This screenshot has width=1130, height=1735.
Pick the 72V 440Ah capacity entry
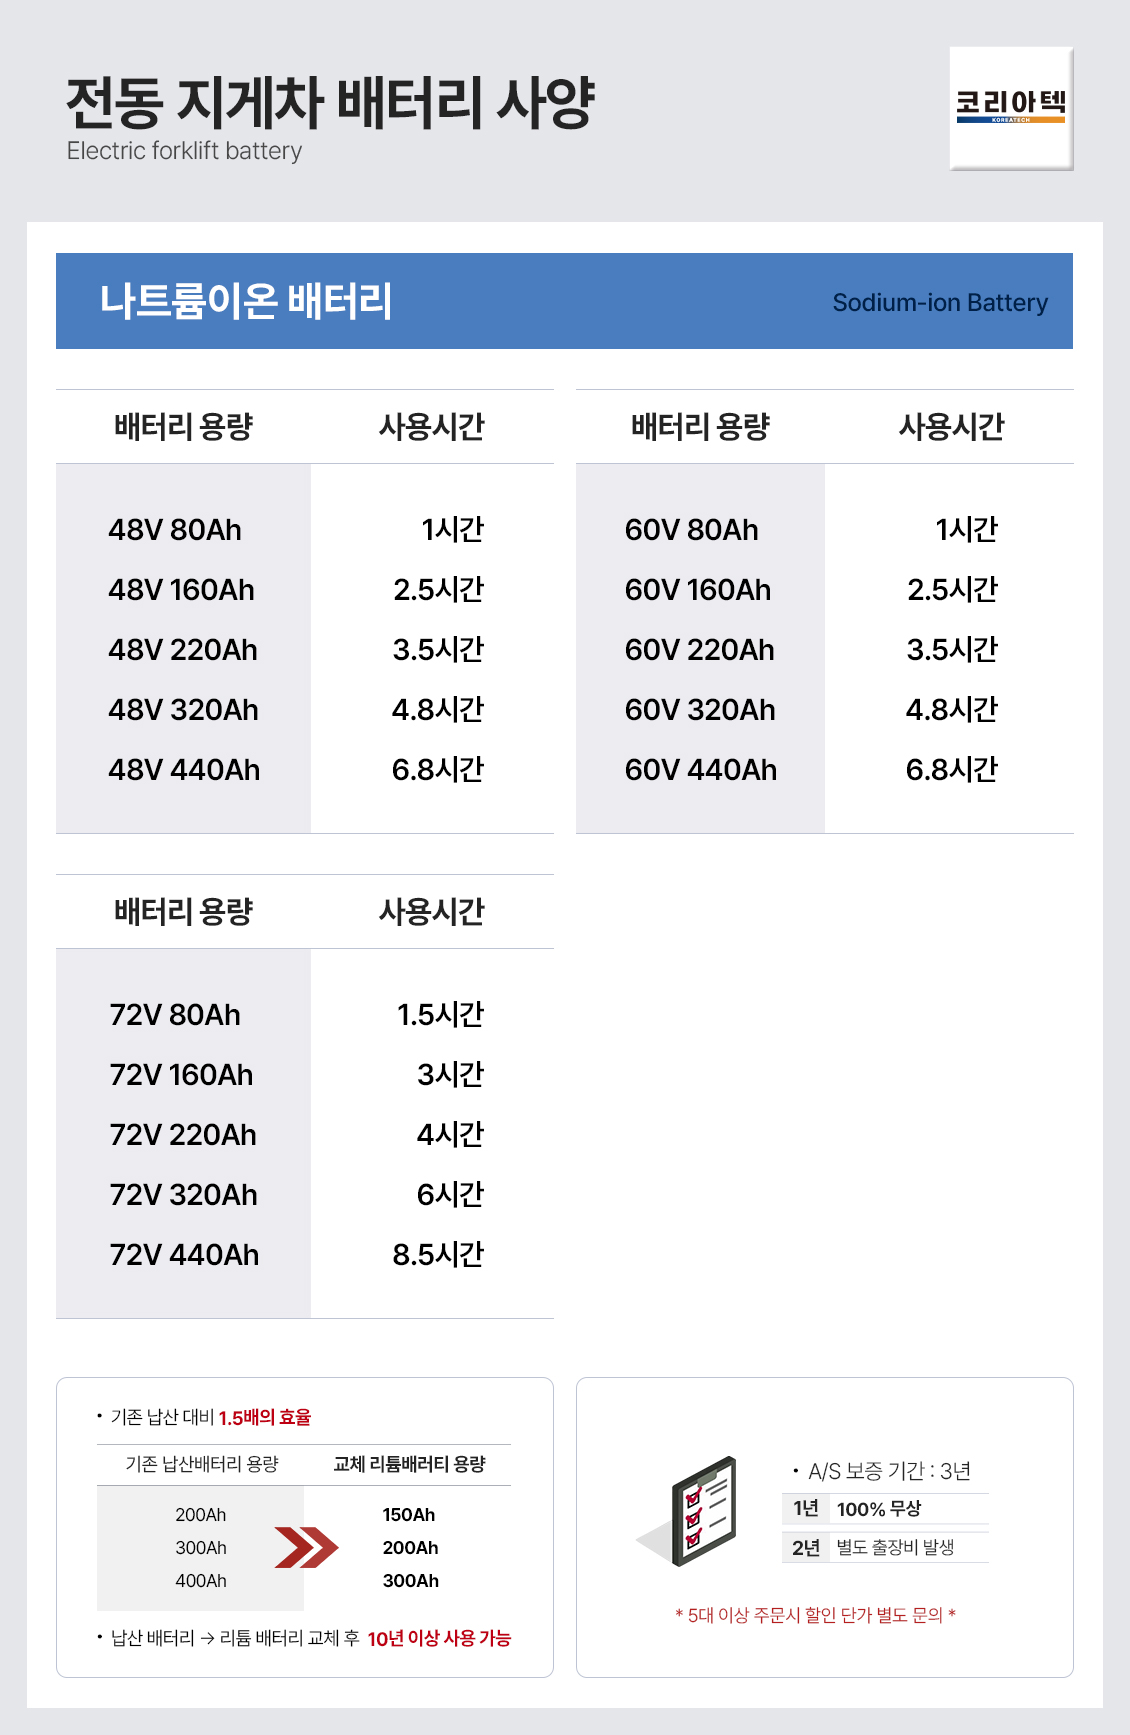pos(184,1255)
